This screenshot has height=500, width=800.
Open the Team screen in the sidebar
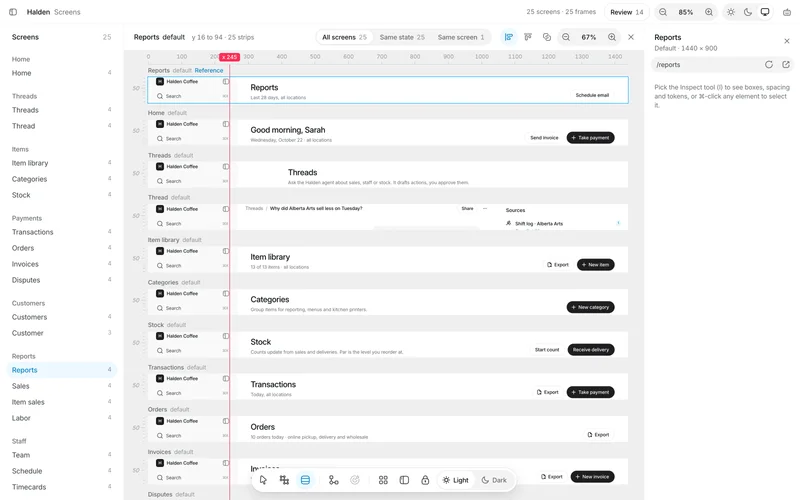pyautogui.click(x=61, y=455)
